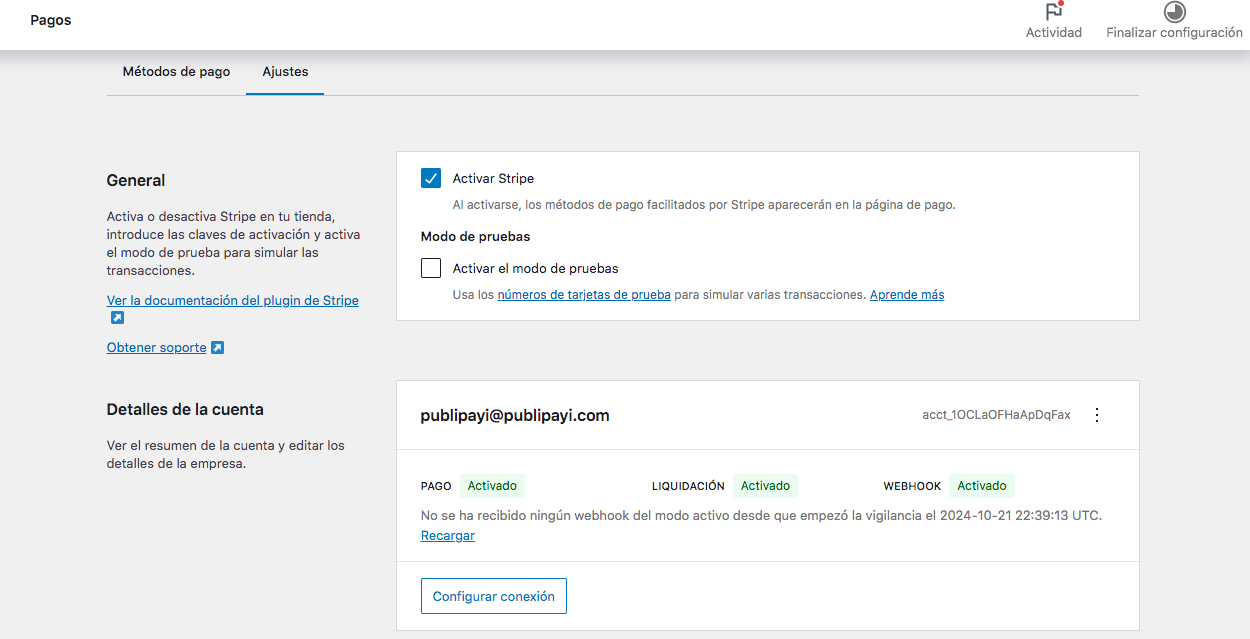The width and height of the screenshot is (1250, 639).
Task: Click the Modo de pruebas label
Action: pos(476,237)
